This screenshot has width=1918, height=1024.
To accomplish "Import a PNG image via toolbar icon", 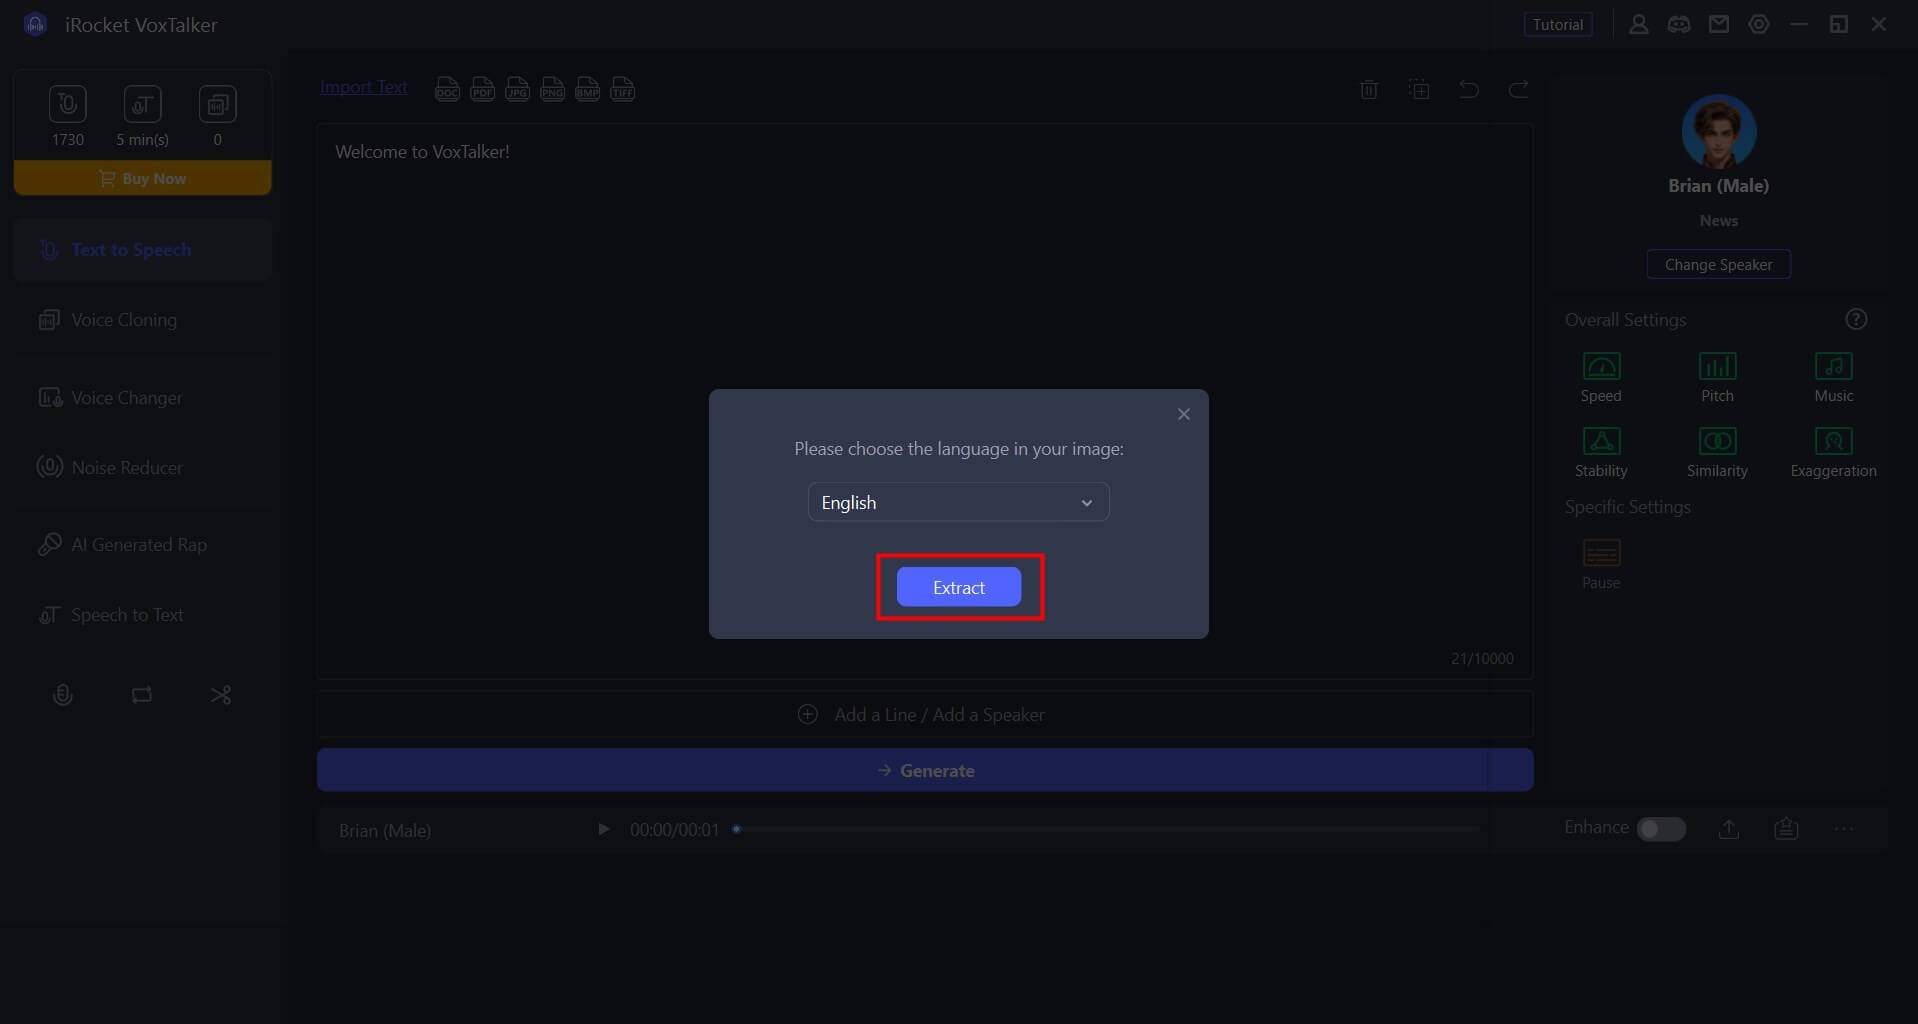I will pos(552,90).
